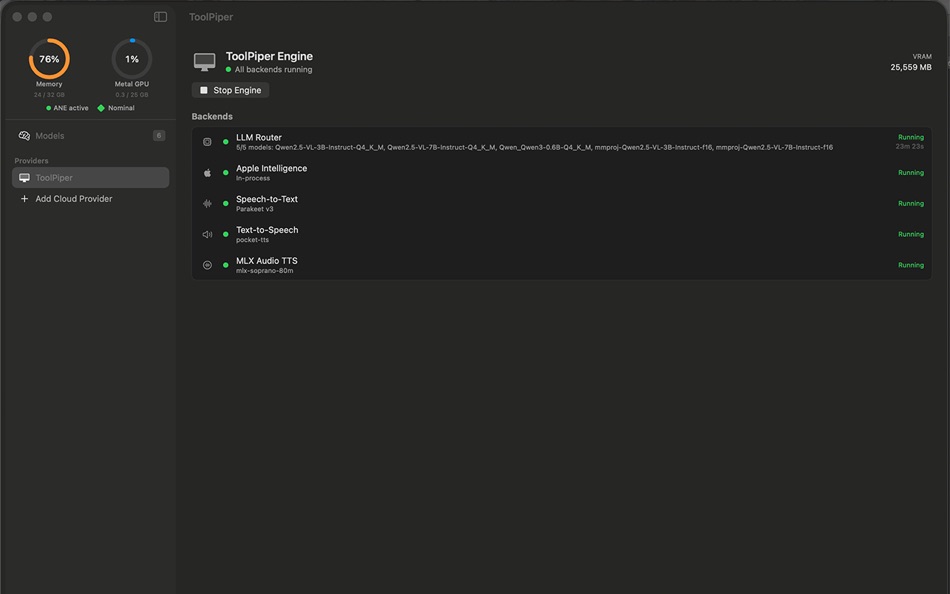Image resolution: width=950 pixels, height=594 pixels.
Task: Collapse the sidebar with the panel toggle
Action: pos(160,16)
